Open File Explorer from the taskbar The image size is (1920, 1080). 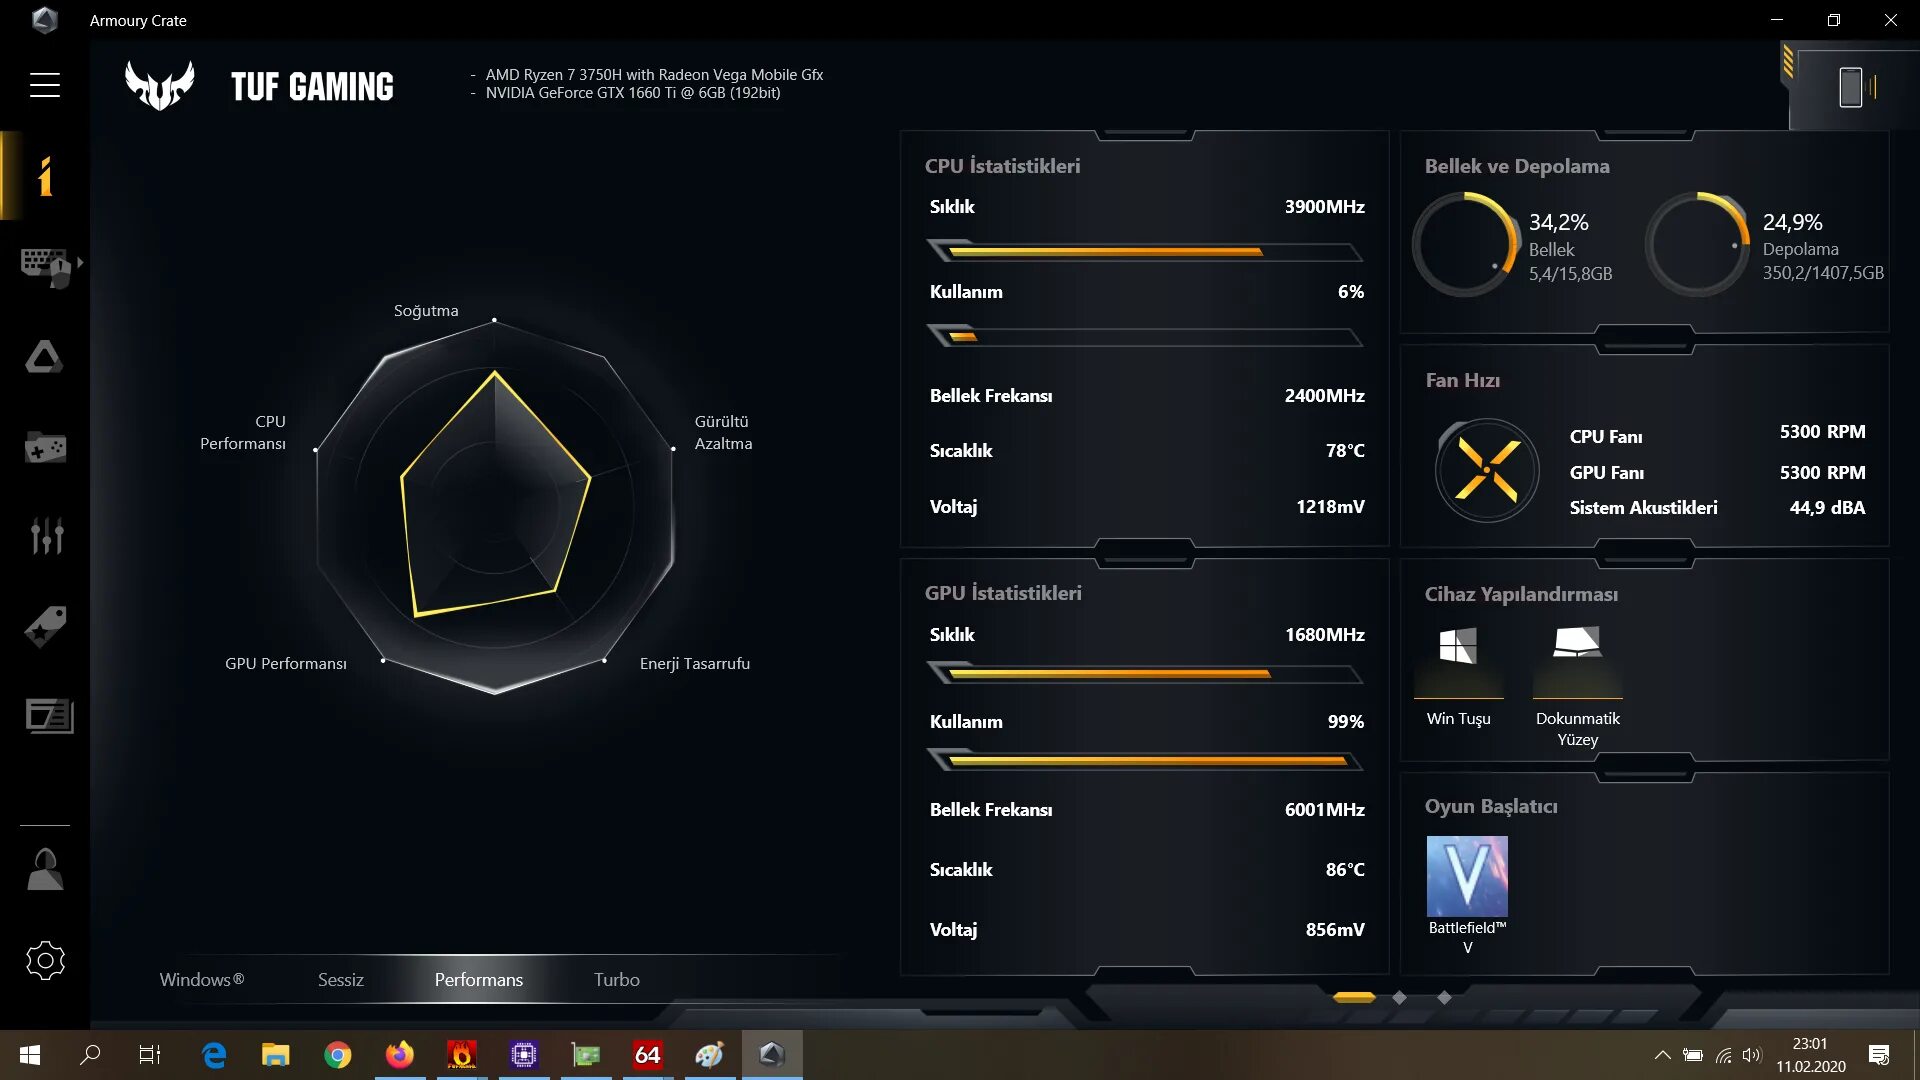point(275,1055)
